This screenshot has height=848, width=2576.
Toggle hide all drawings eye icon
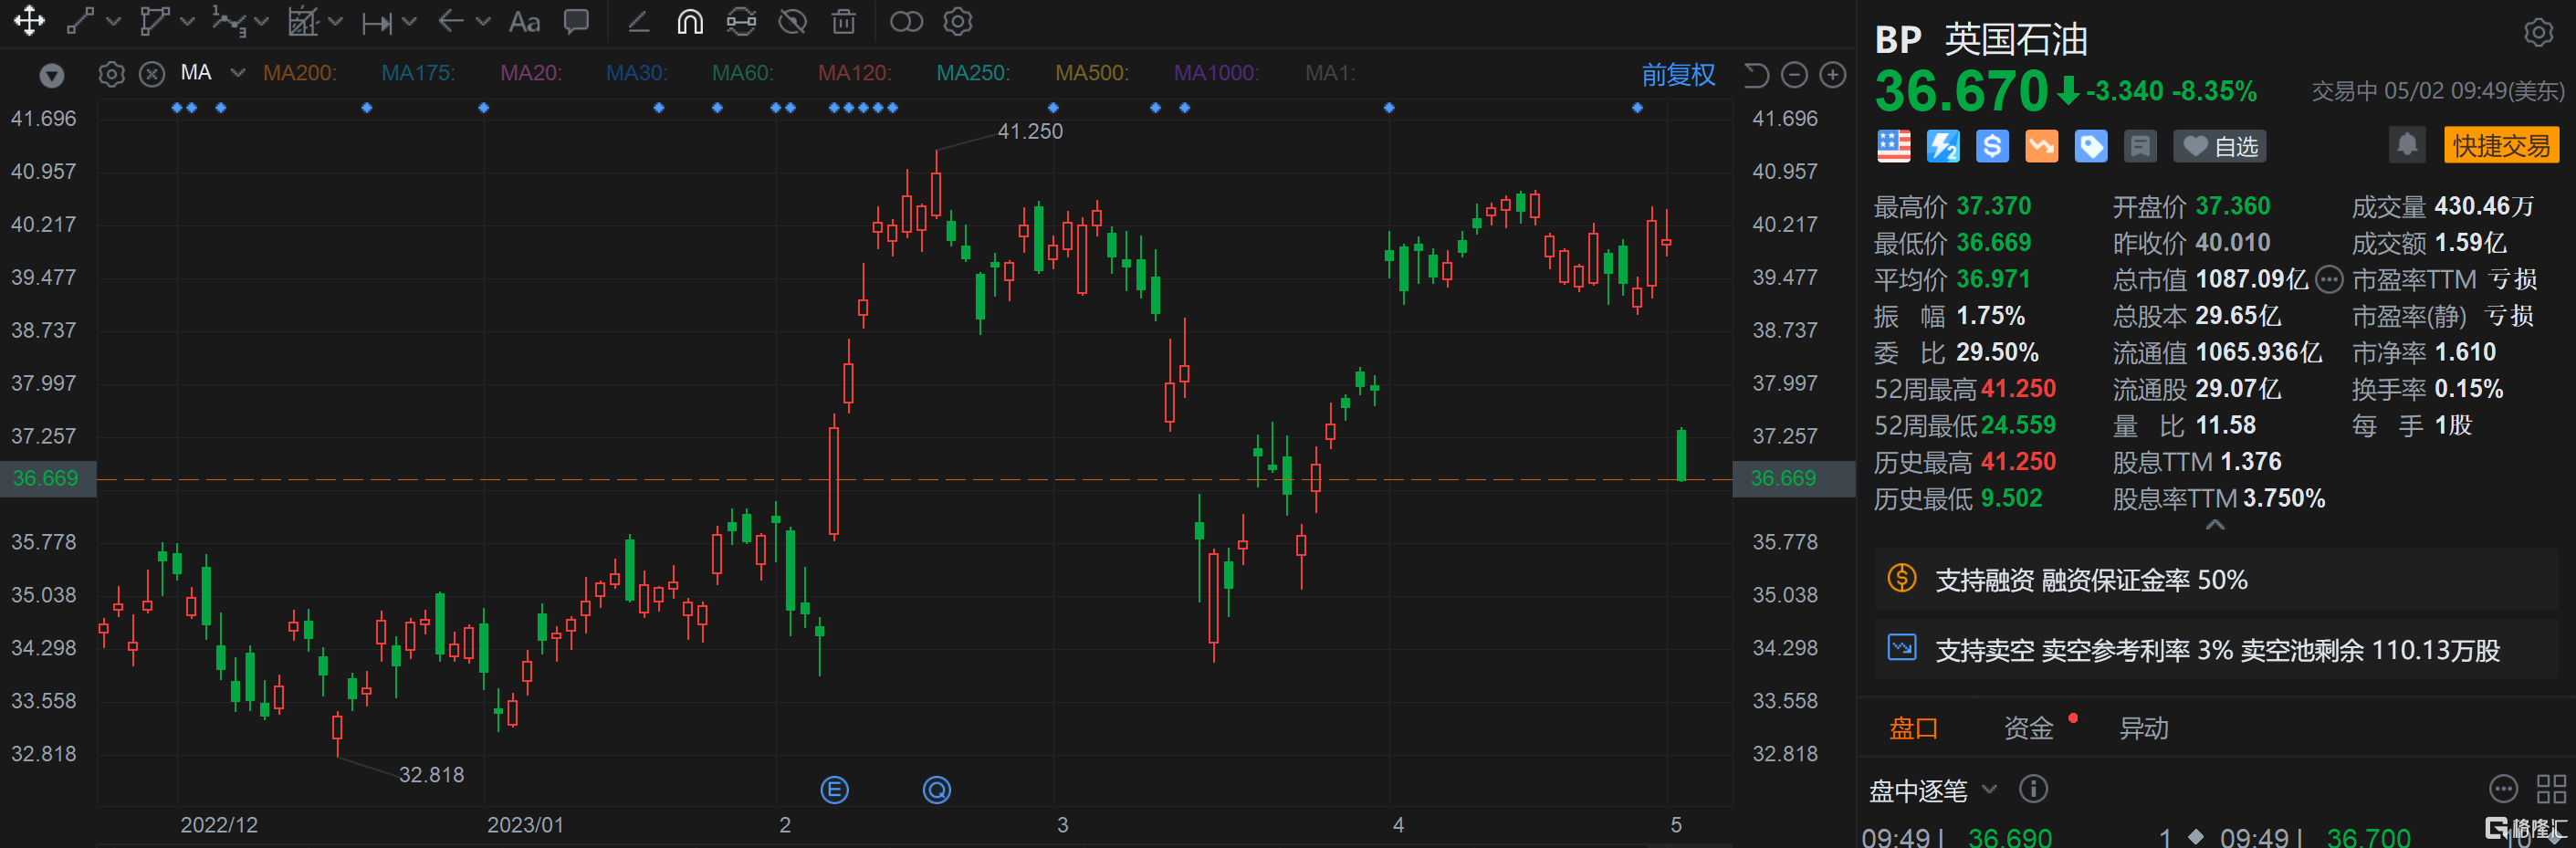coord(793,21)
